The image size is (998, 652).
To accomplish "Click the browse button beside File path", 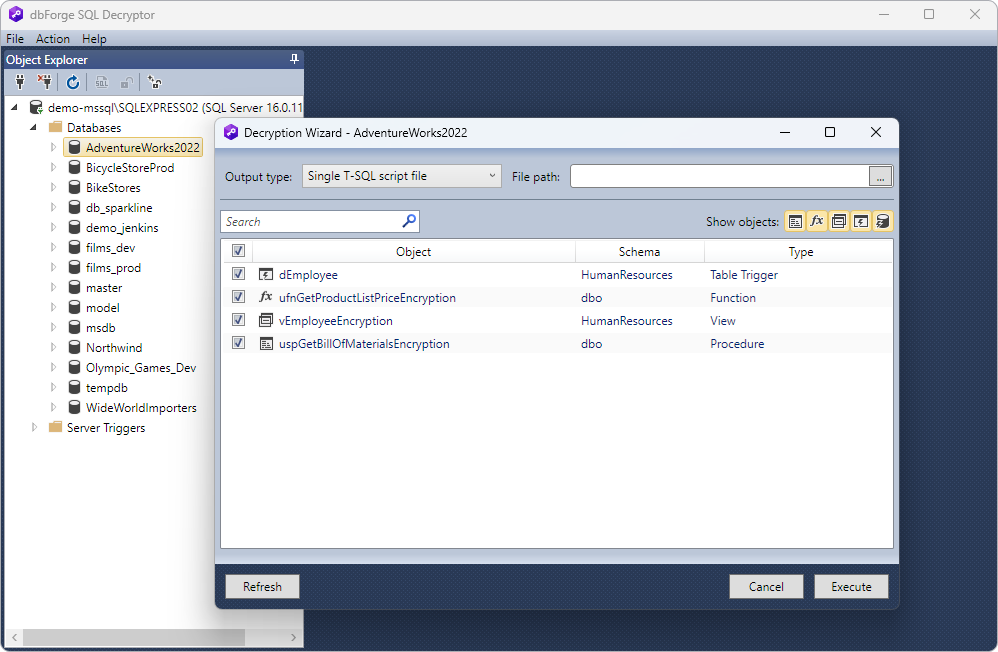I will pyautogui.click(x=880, y=176).
